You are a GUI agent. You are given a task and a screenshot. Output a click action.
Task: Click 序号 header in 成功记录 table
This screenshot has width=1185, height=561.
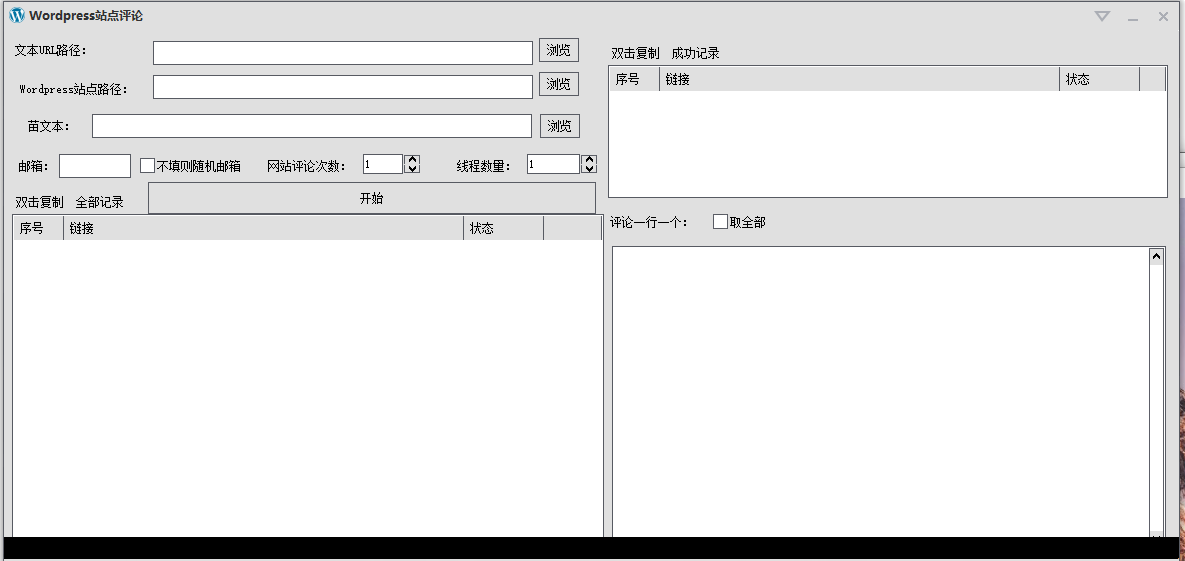point(635,79)
